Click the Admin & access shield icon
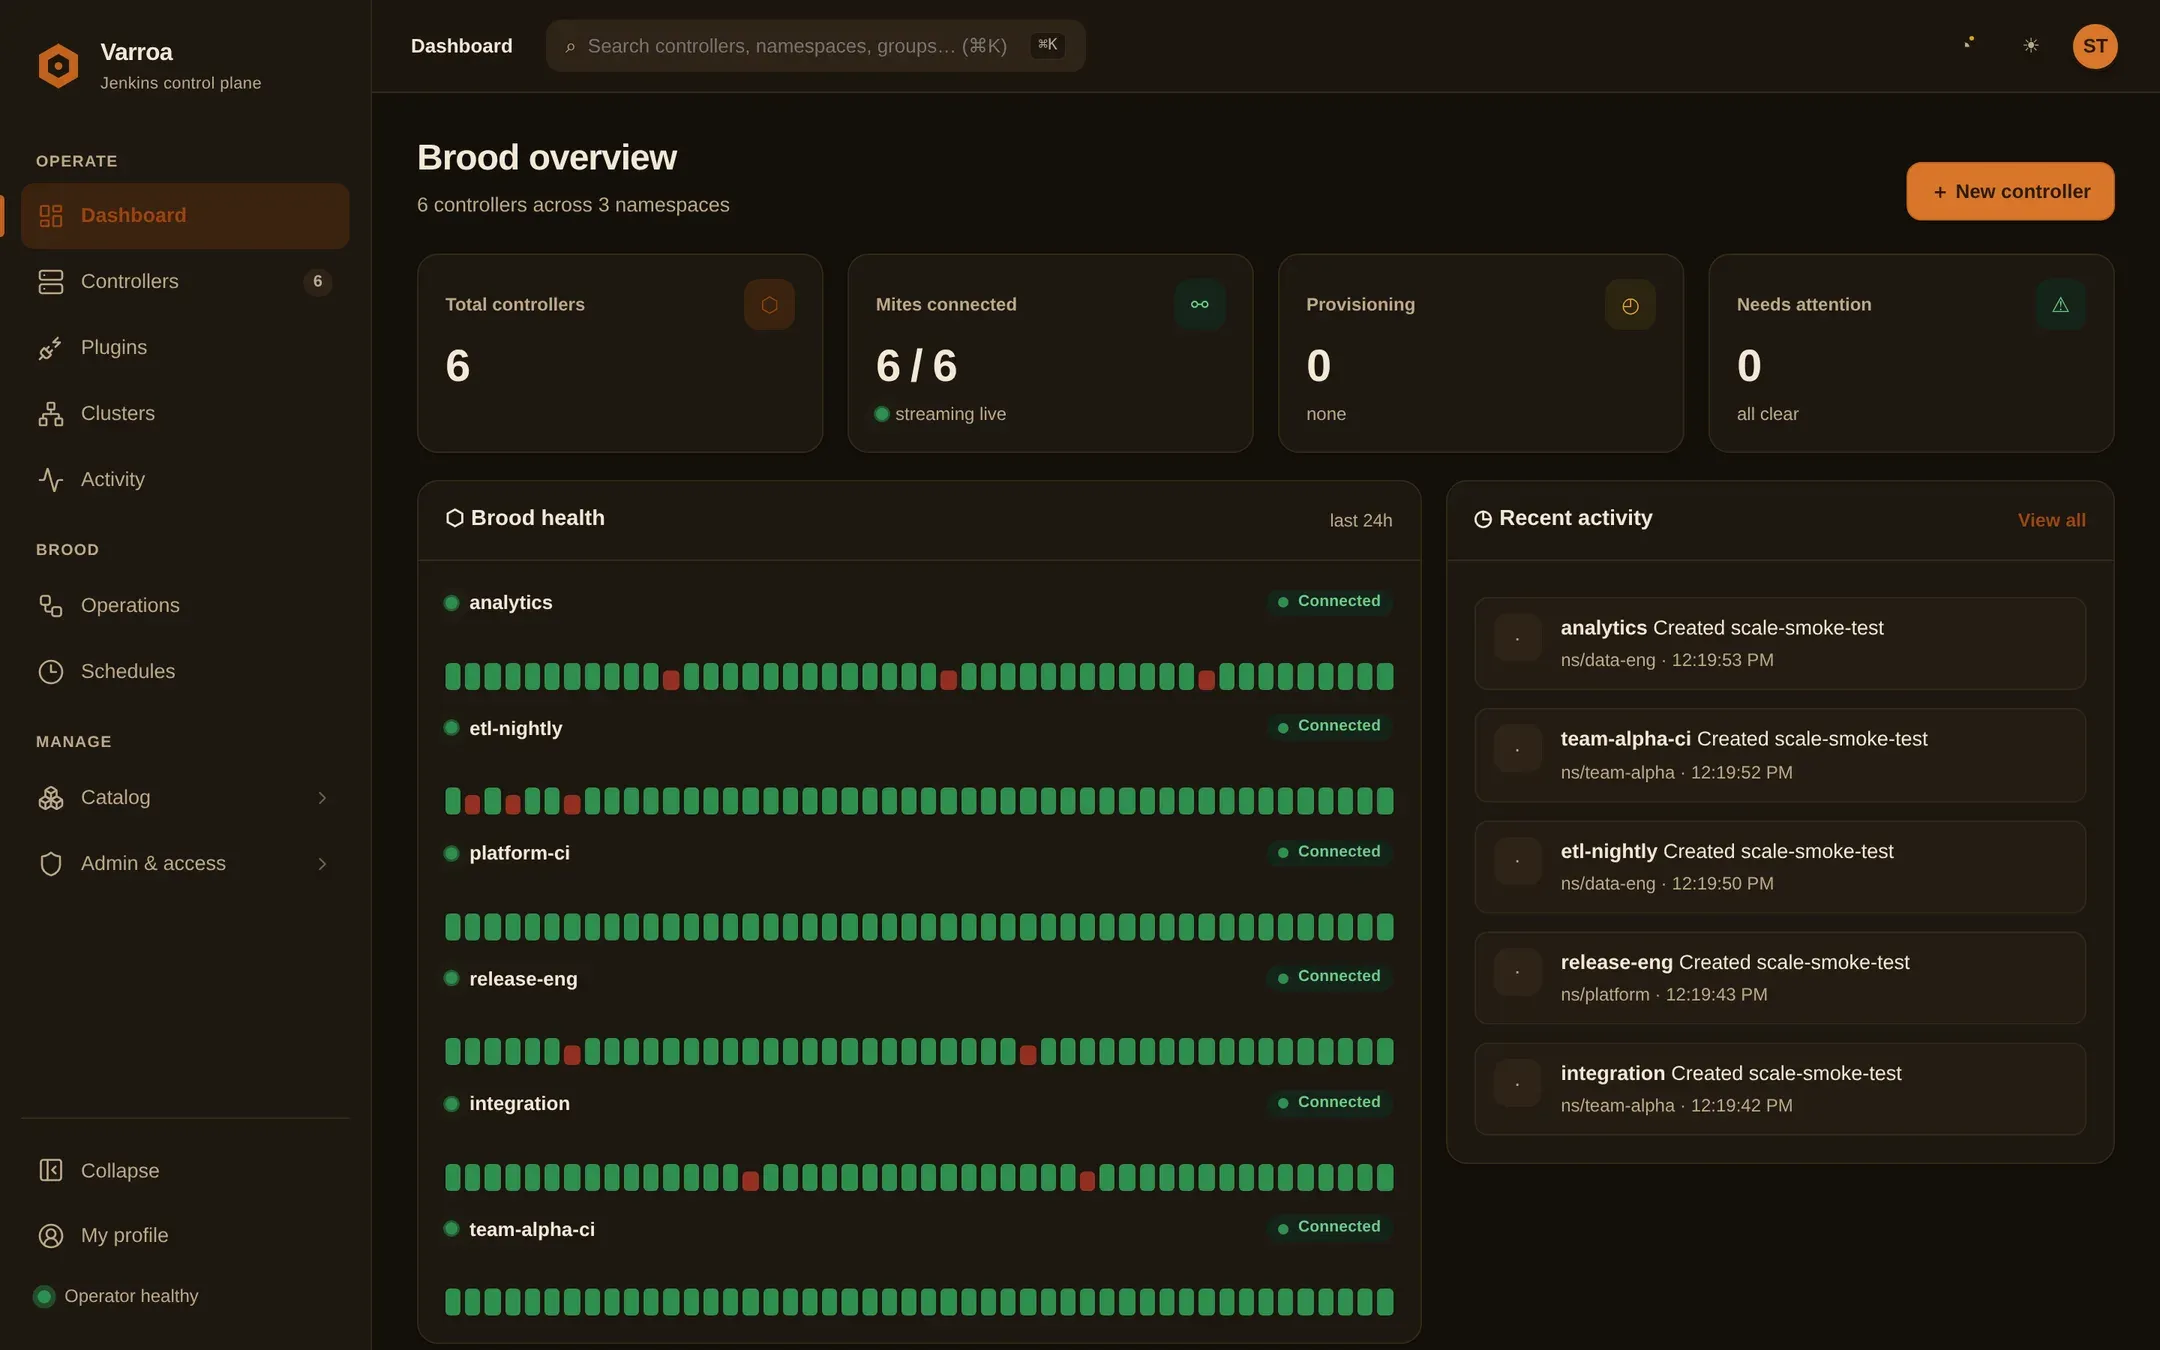 [51, 864]
